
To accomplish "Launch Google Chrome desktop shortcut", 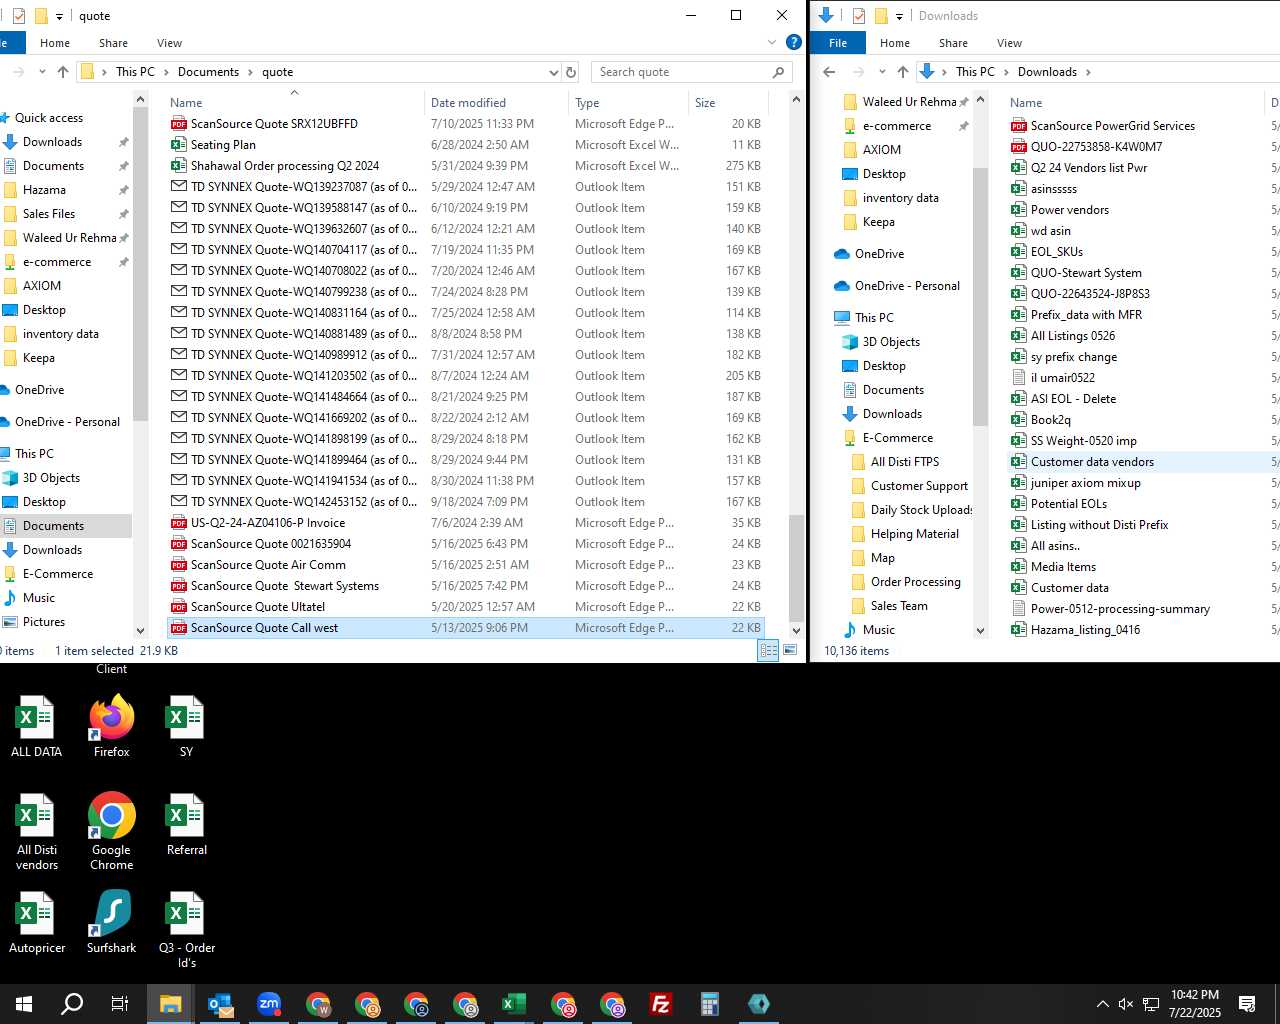I will [111, 832].
